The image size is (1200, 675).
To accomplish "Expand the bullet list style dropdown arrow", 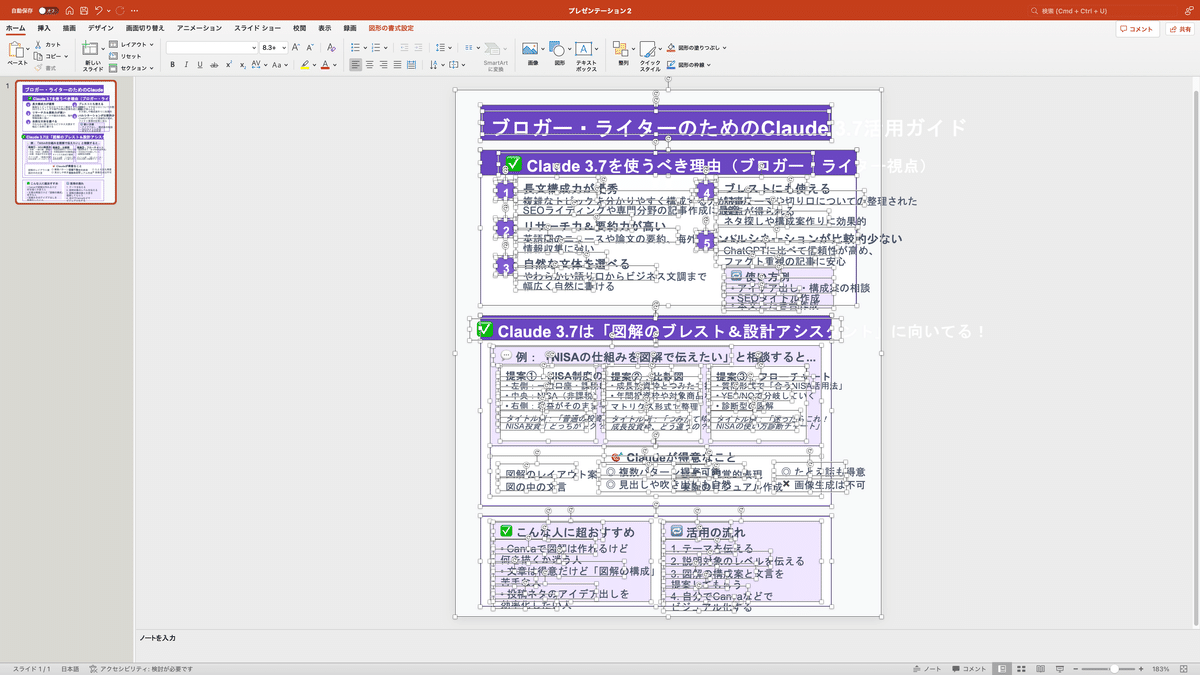I will [365, 47].
